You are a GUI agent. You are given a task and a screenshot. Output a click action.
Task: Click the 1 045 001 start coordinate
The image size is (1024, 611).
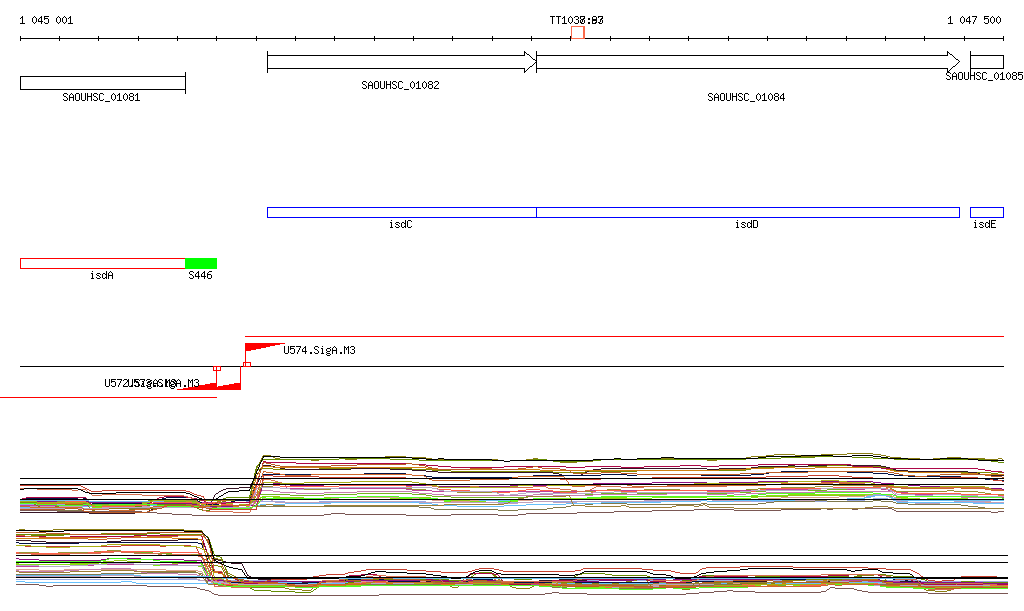tap(46, 20)
